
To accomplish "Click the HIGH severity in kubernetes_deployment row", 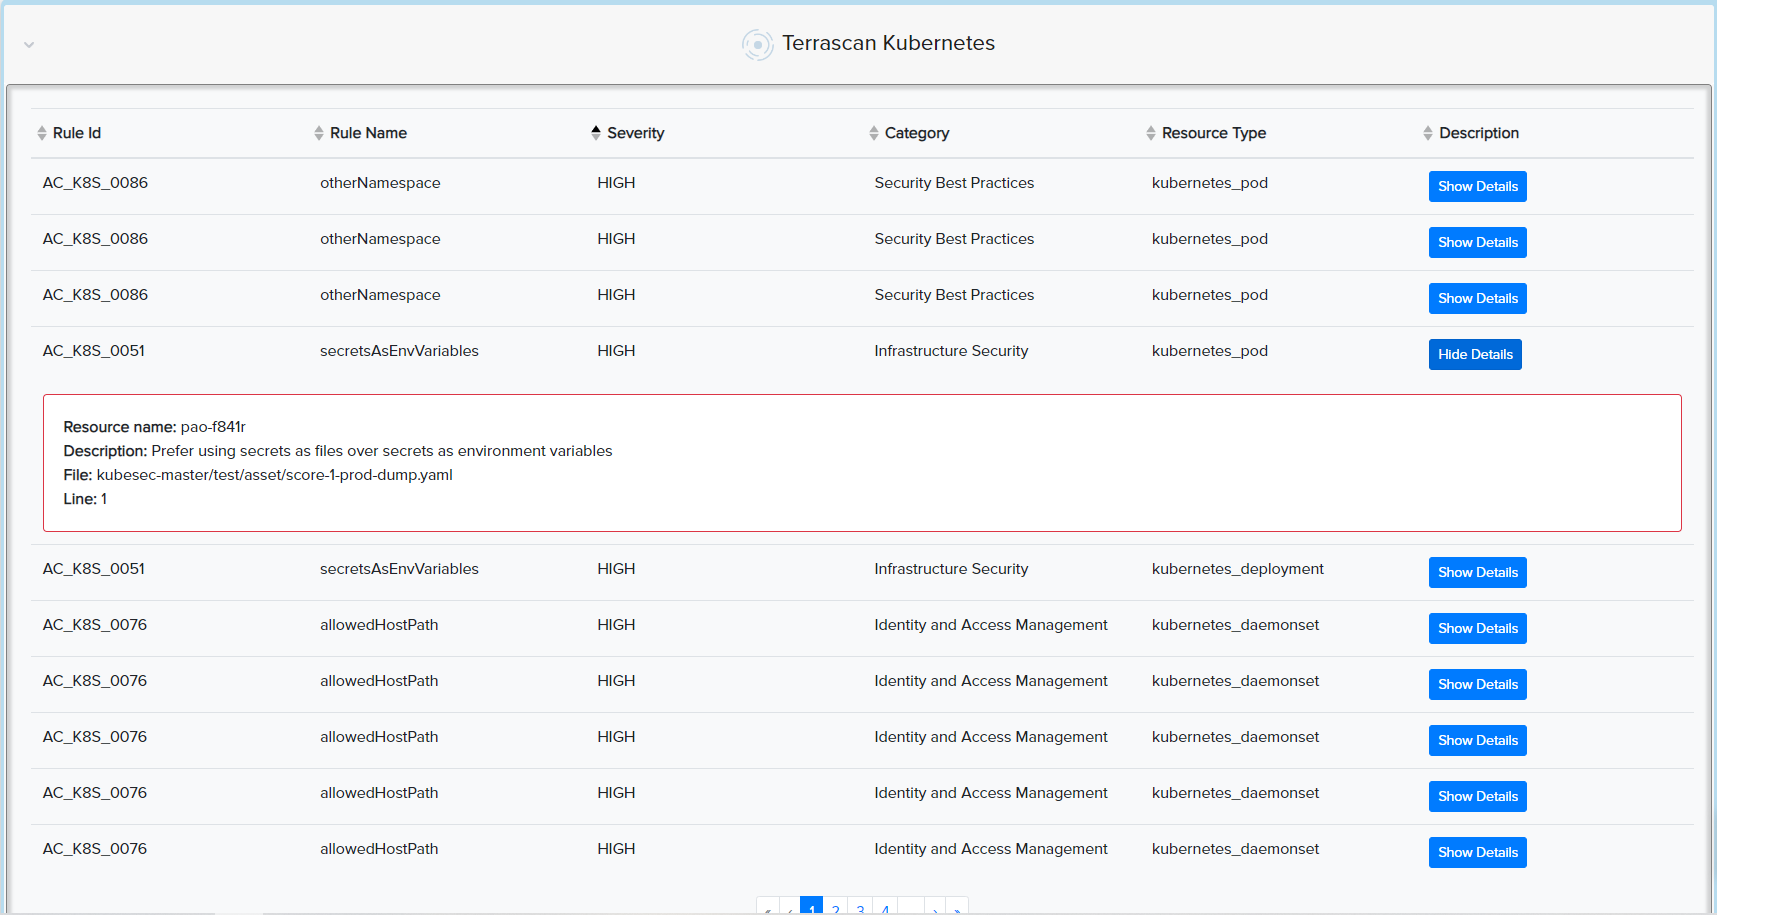I will [616, 569].
